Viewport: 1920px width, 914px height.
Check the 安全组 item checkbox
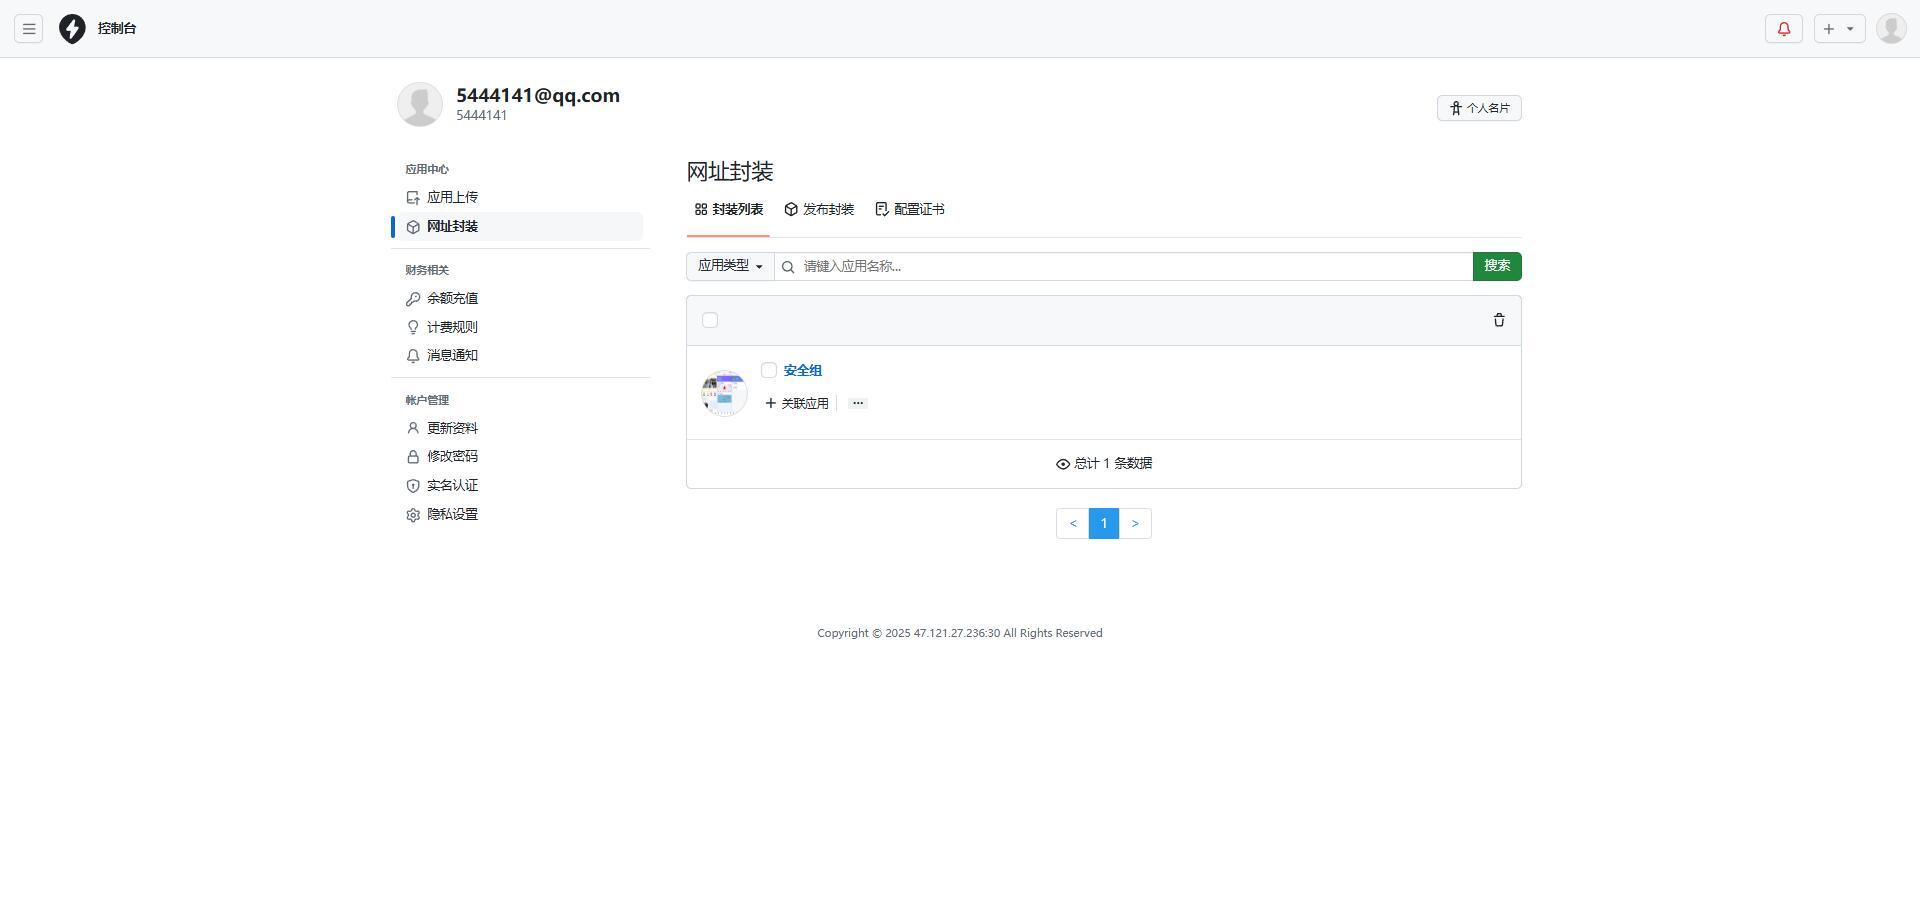(x=769, y=371)
